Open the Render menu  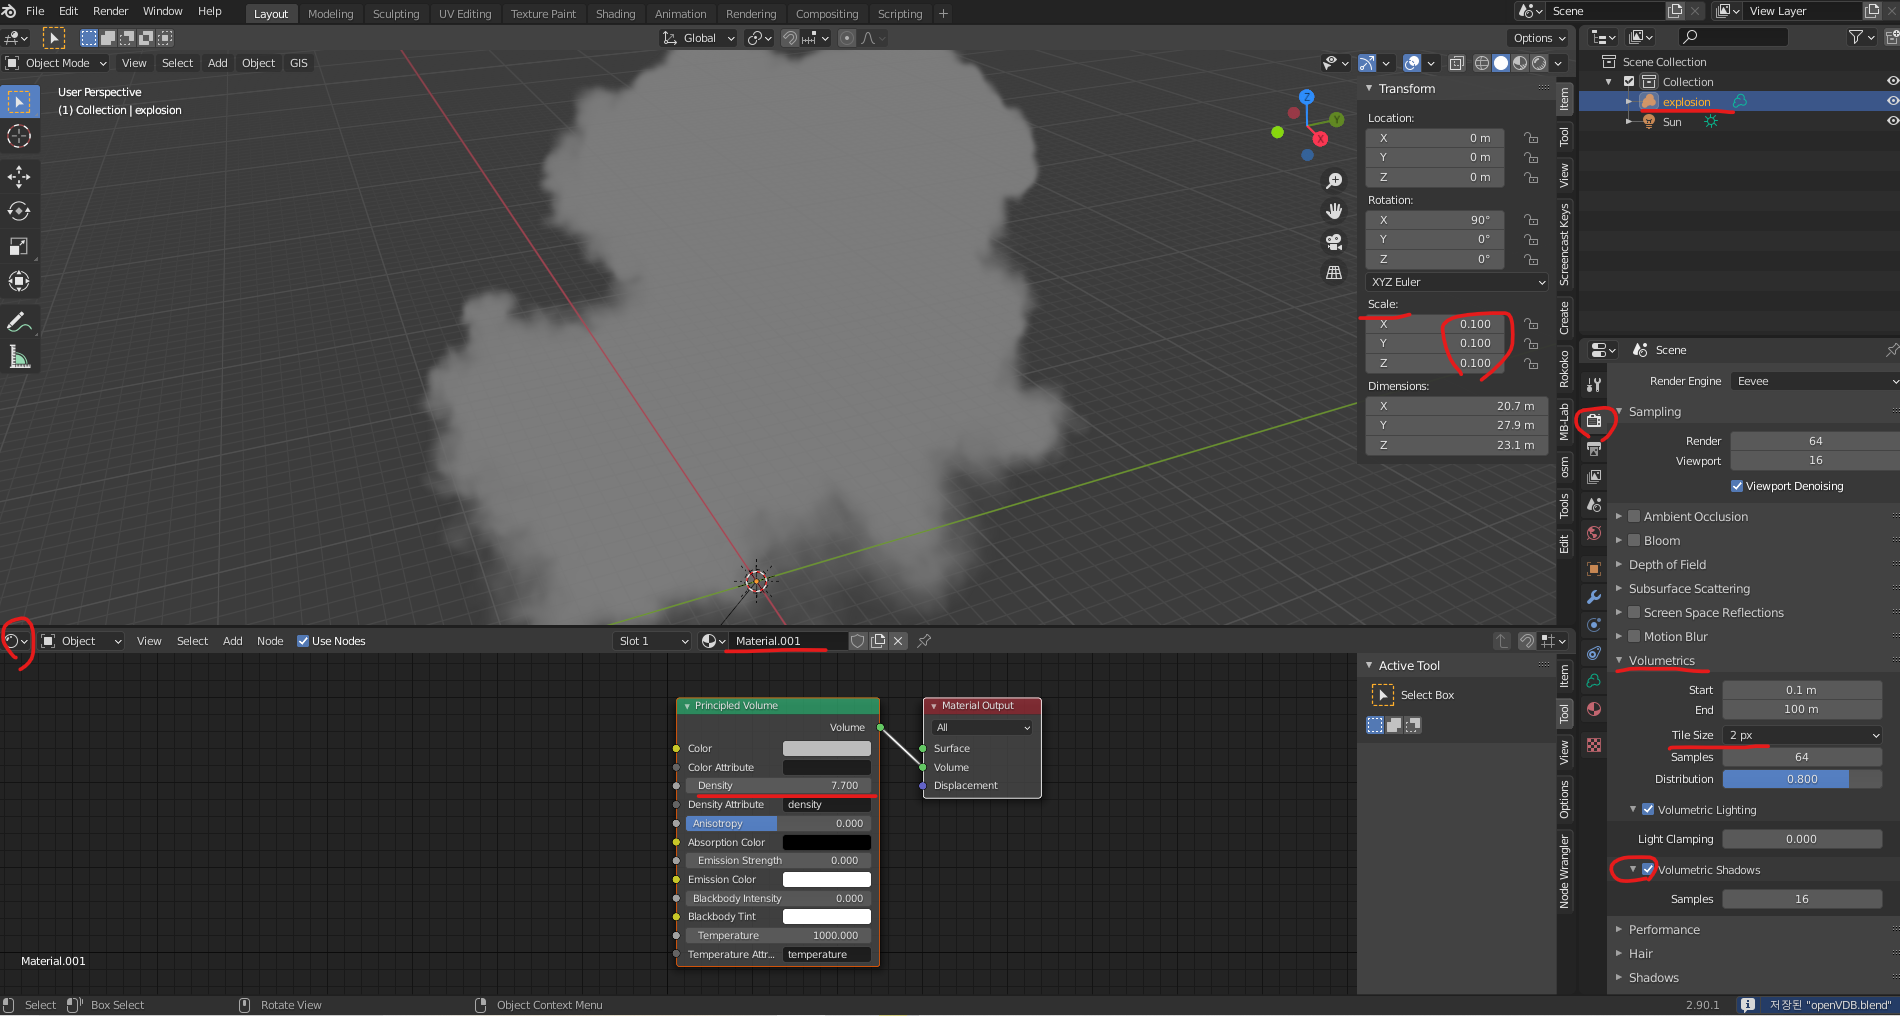110,11
